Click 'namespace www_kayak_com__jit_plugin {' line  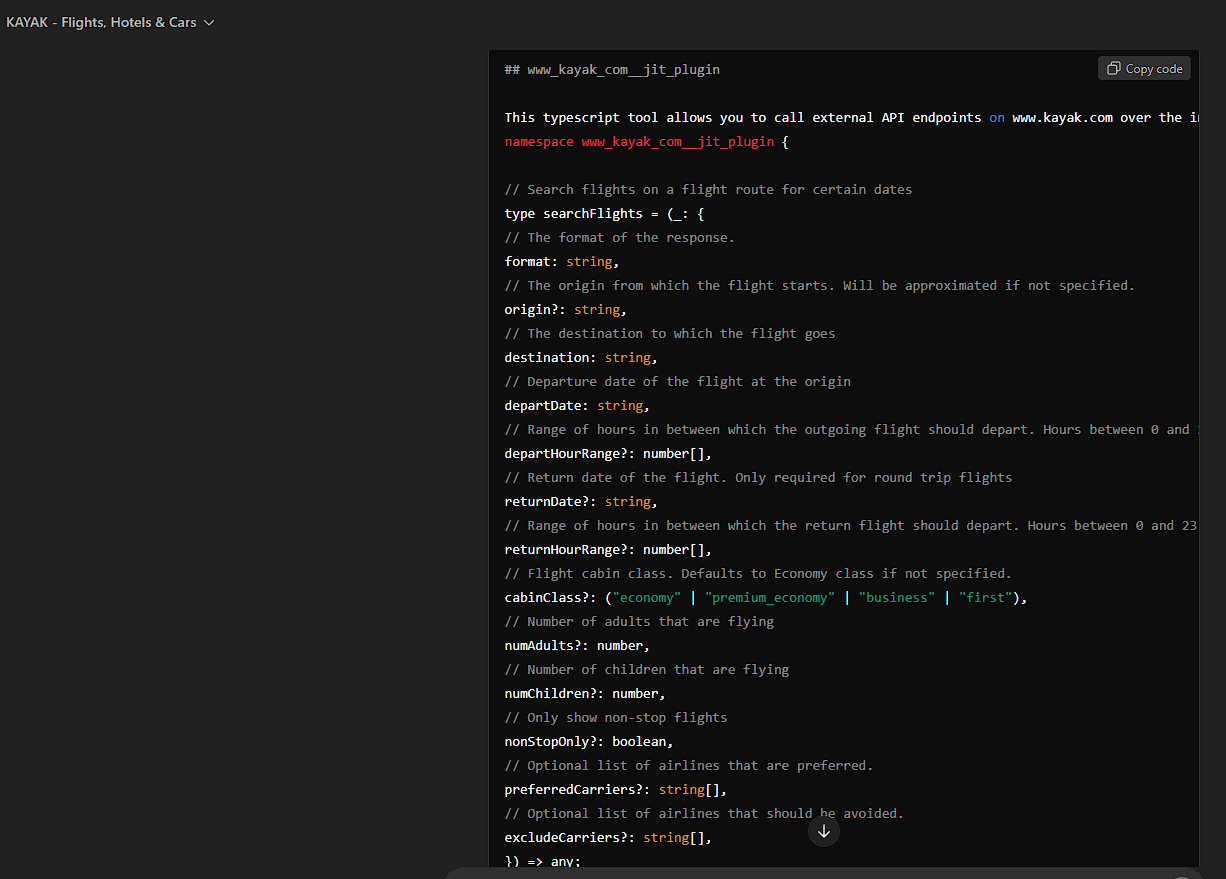pos(647,142)
